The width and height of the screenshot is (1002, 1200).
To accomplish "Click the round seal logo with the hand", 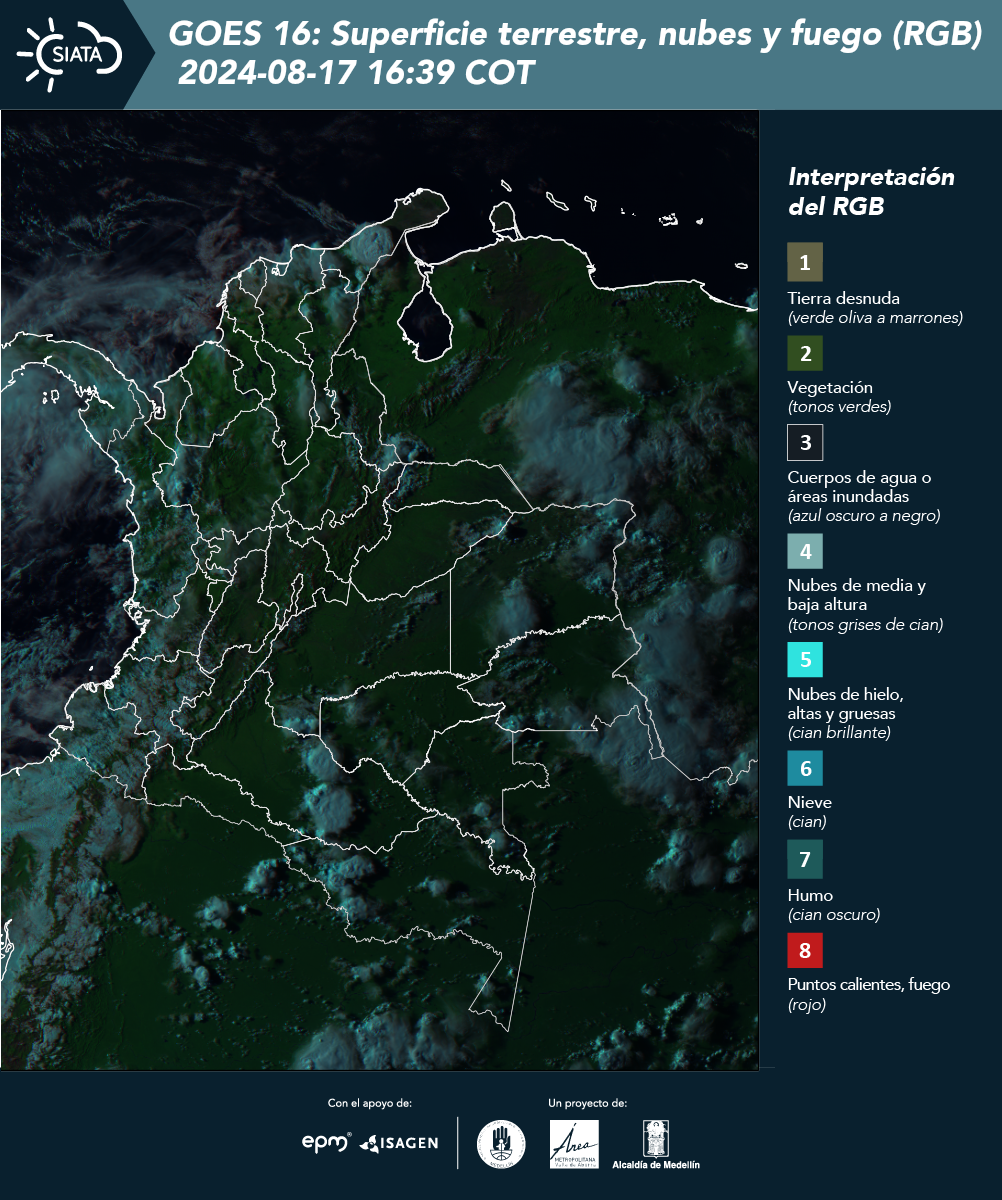I will click(x=501, y=1144).
